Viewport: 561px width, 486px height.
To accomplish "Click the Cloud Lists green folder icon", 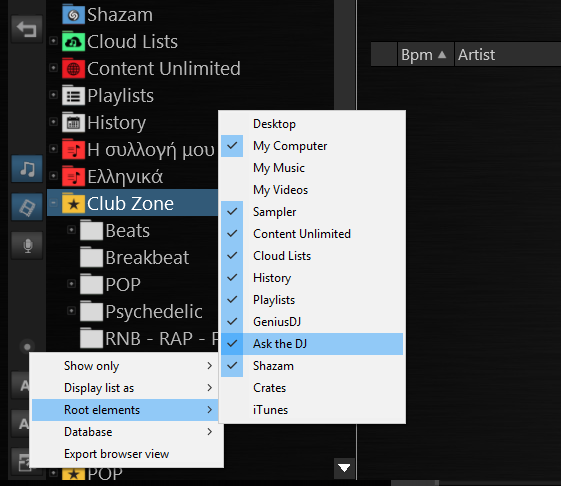I will click(x=73, y=42).
